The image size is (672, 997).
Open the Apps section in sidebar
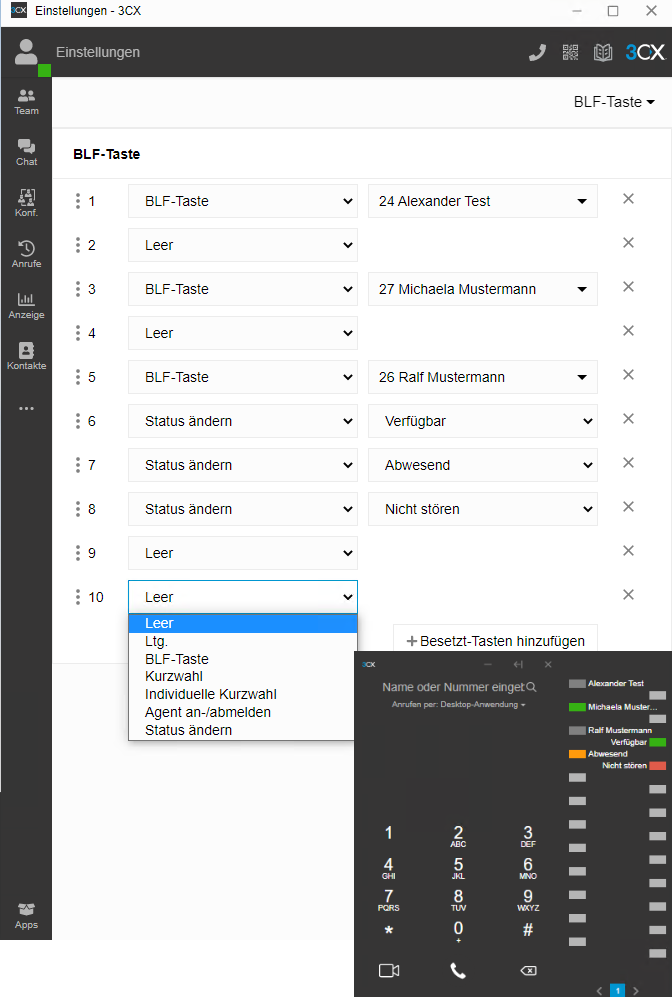(x=26, y=916)
